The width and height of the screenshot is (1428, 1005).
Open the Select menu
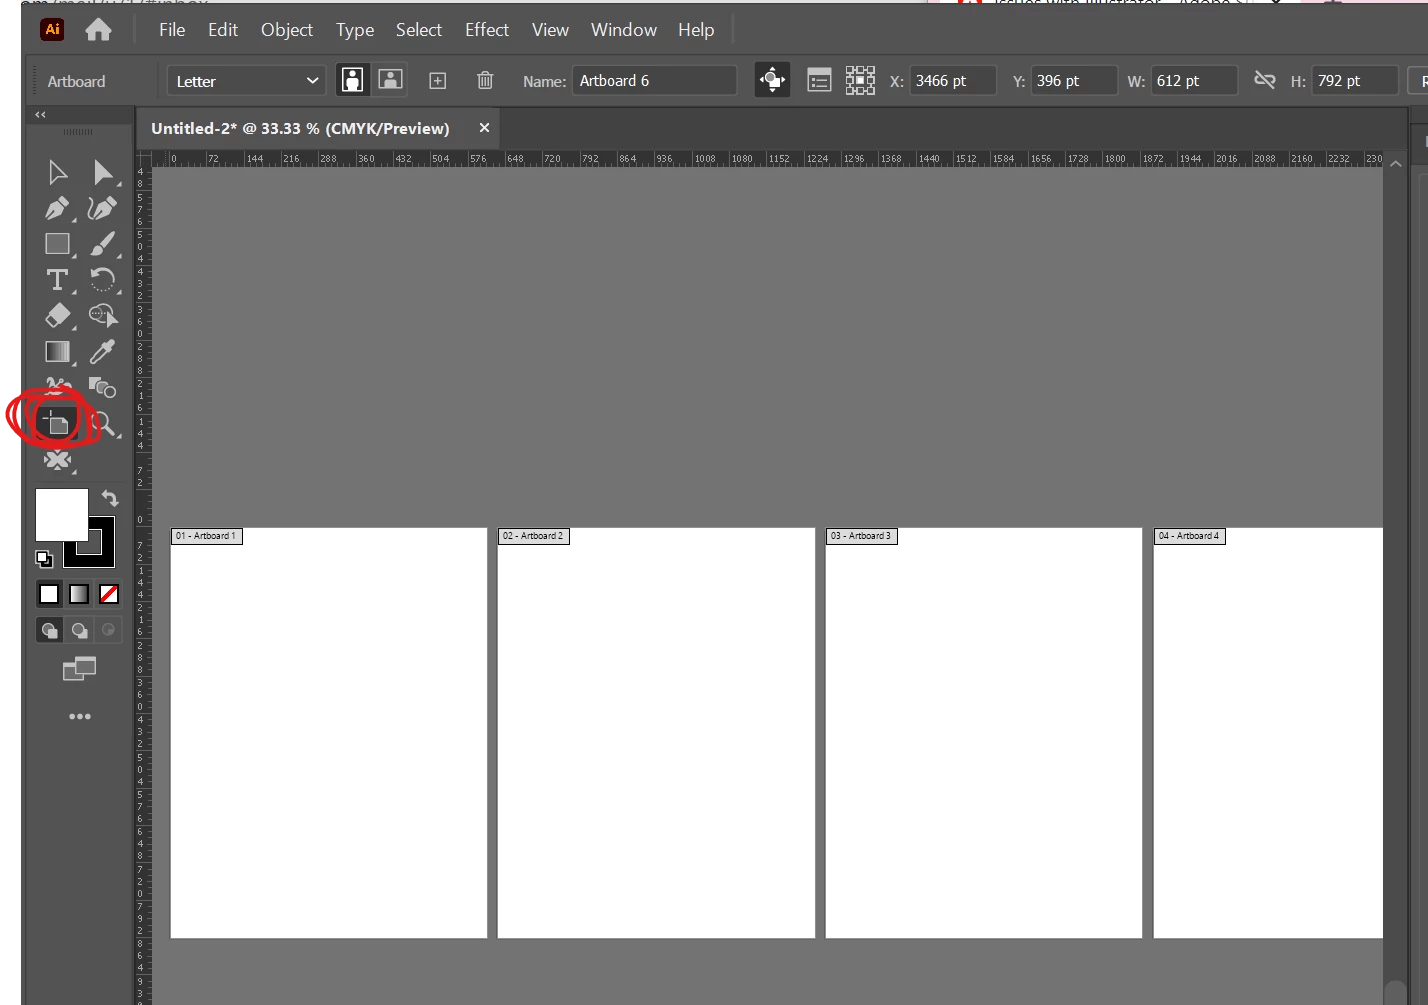tap(419, 30)
